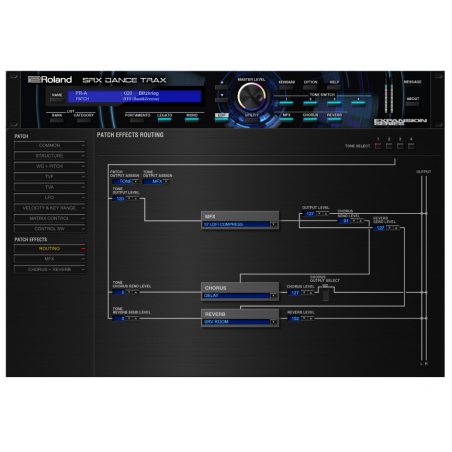The height and width of the screenshot is (452, 452).
Task: Select Tone 3 in Tone Select
Action: pos(400,146)
